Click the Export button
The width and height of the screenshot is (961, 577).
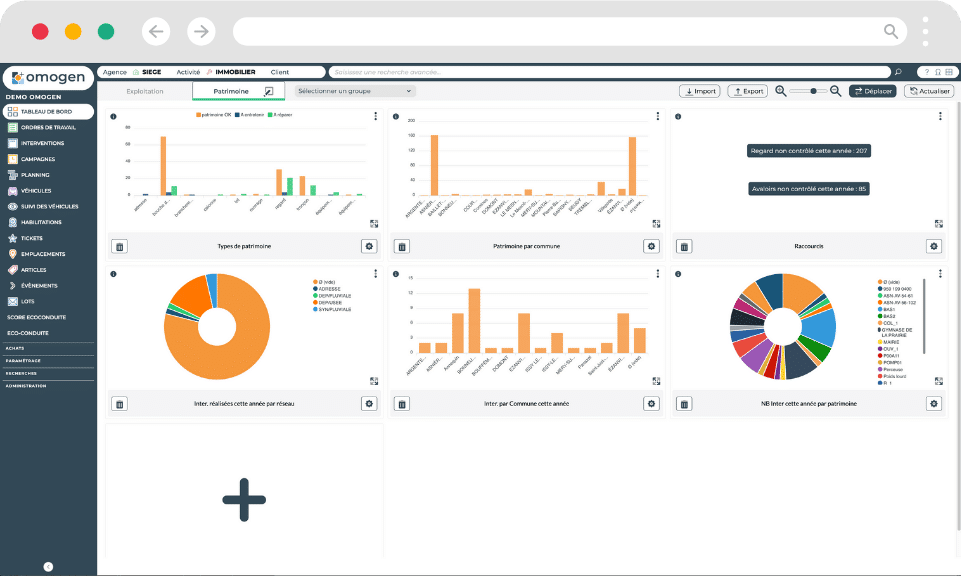(x=747, y=91)
